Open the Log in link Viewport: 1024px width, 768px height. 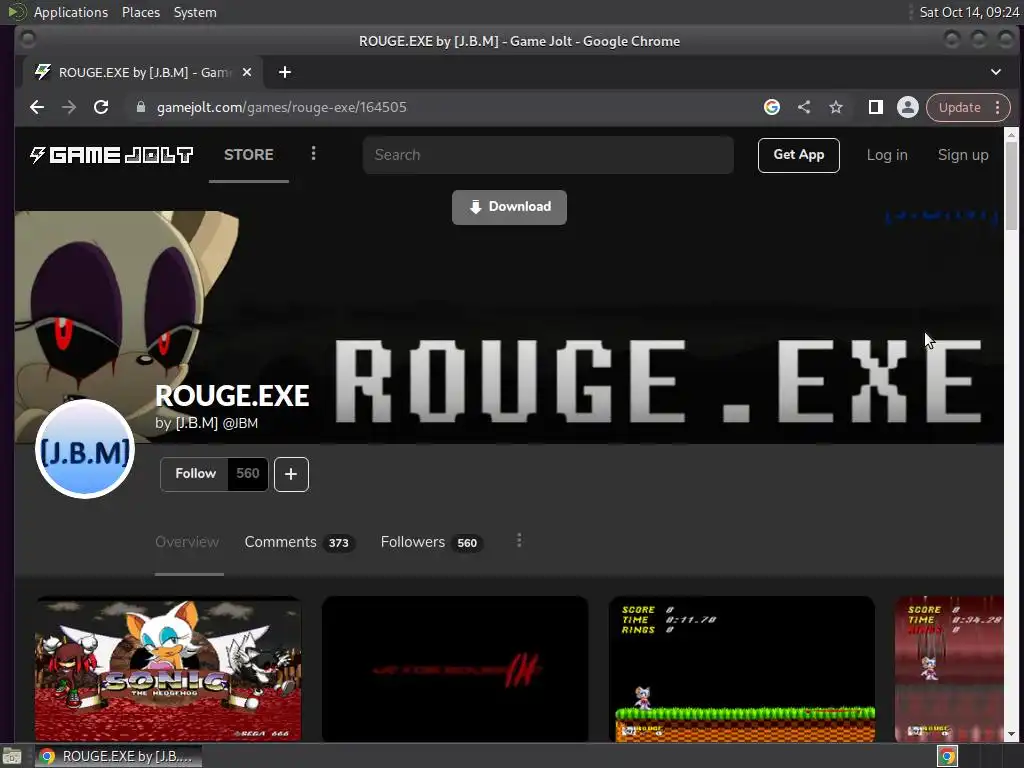(x=887, y=155)
